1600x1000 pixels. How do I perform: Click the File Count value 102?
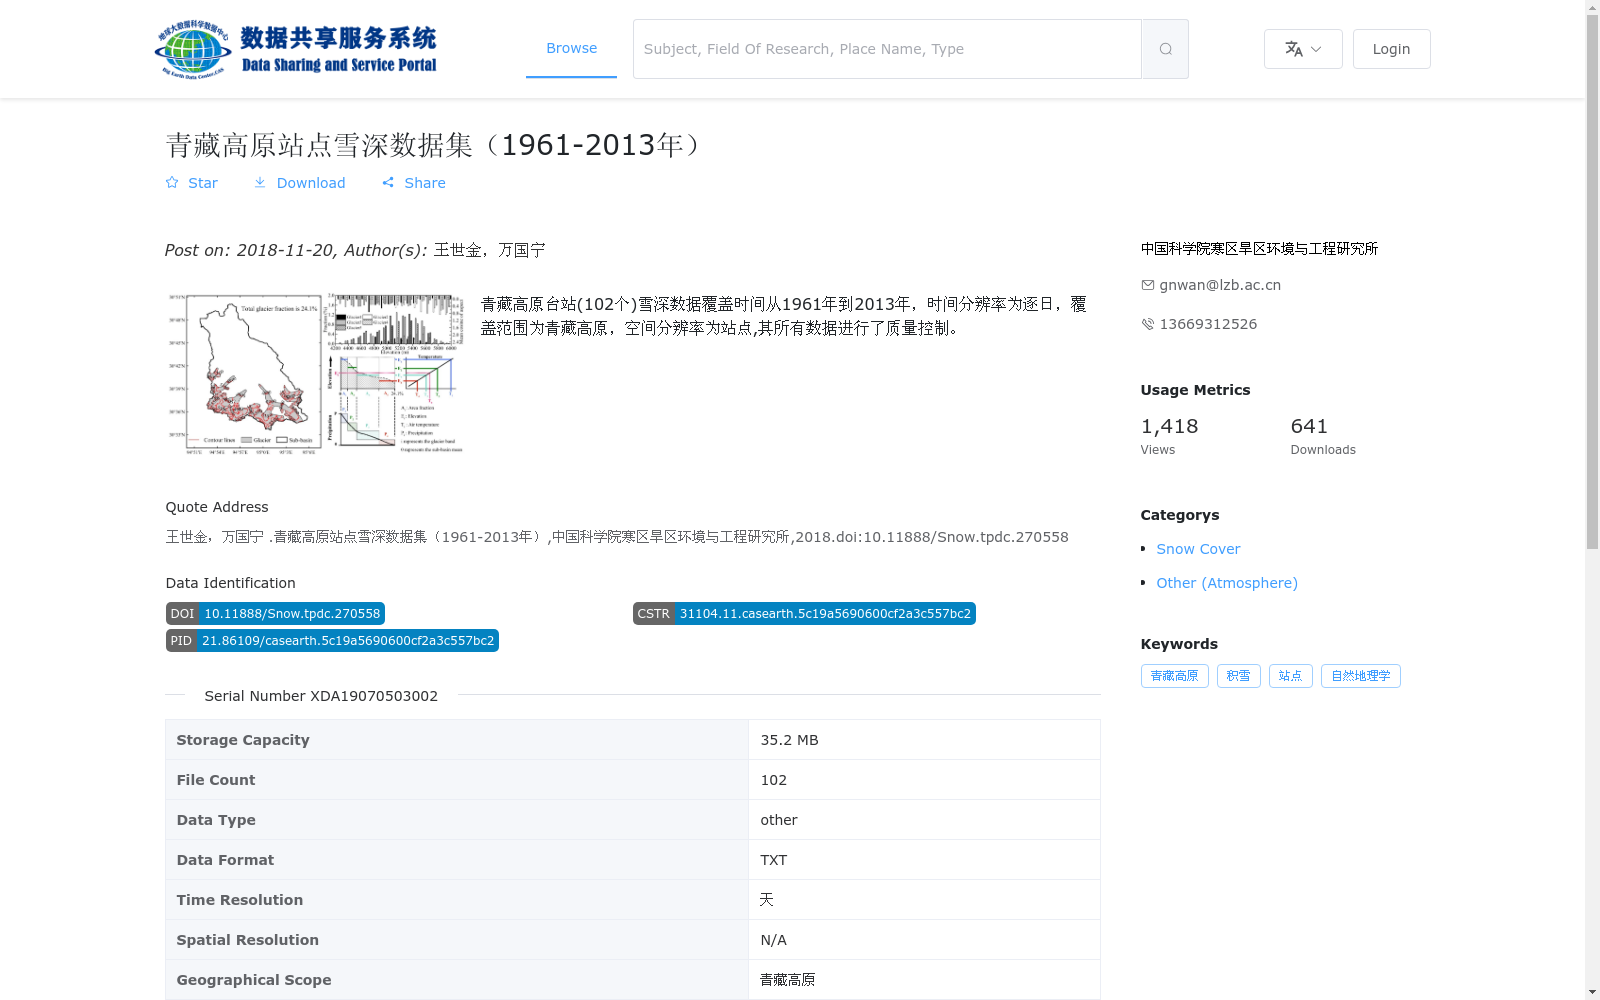tap(773, 780)
